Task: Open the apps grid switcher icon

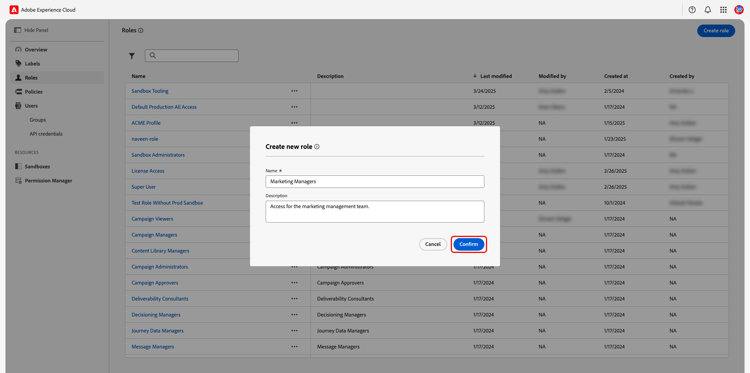Action: tap(723, 10)
